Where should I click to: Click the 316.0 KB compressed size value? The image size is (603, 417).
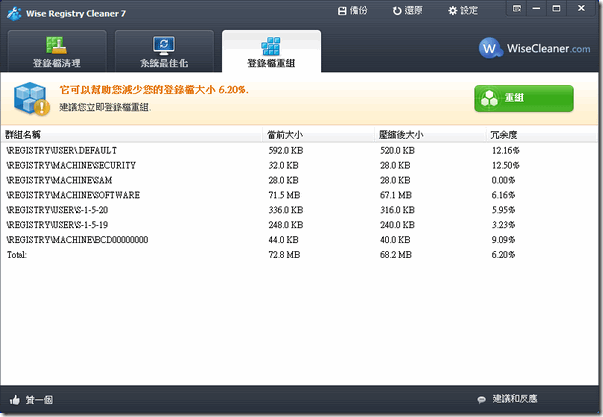coord(397,210)
